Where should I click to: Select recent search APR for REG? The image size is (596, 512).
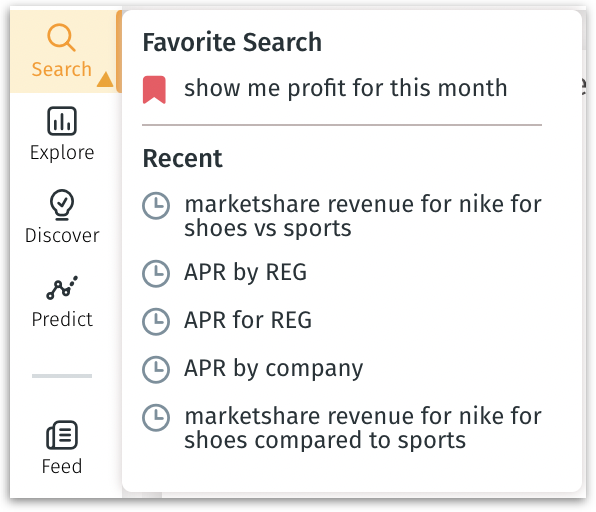[x=248, y=320]
